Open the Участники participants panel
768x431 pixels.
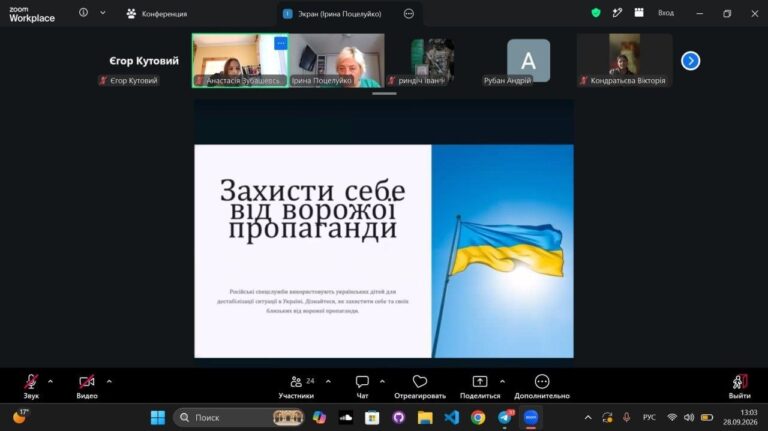296,386
